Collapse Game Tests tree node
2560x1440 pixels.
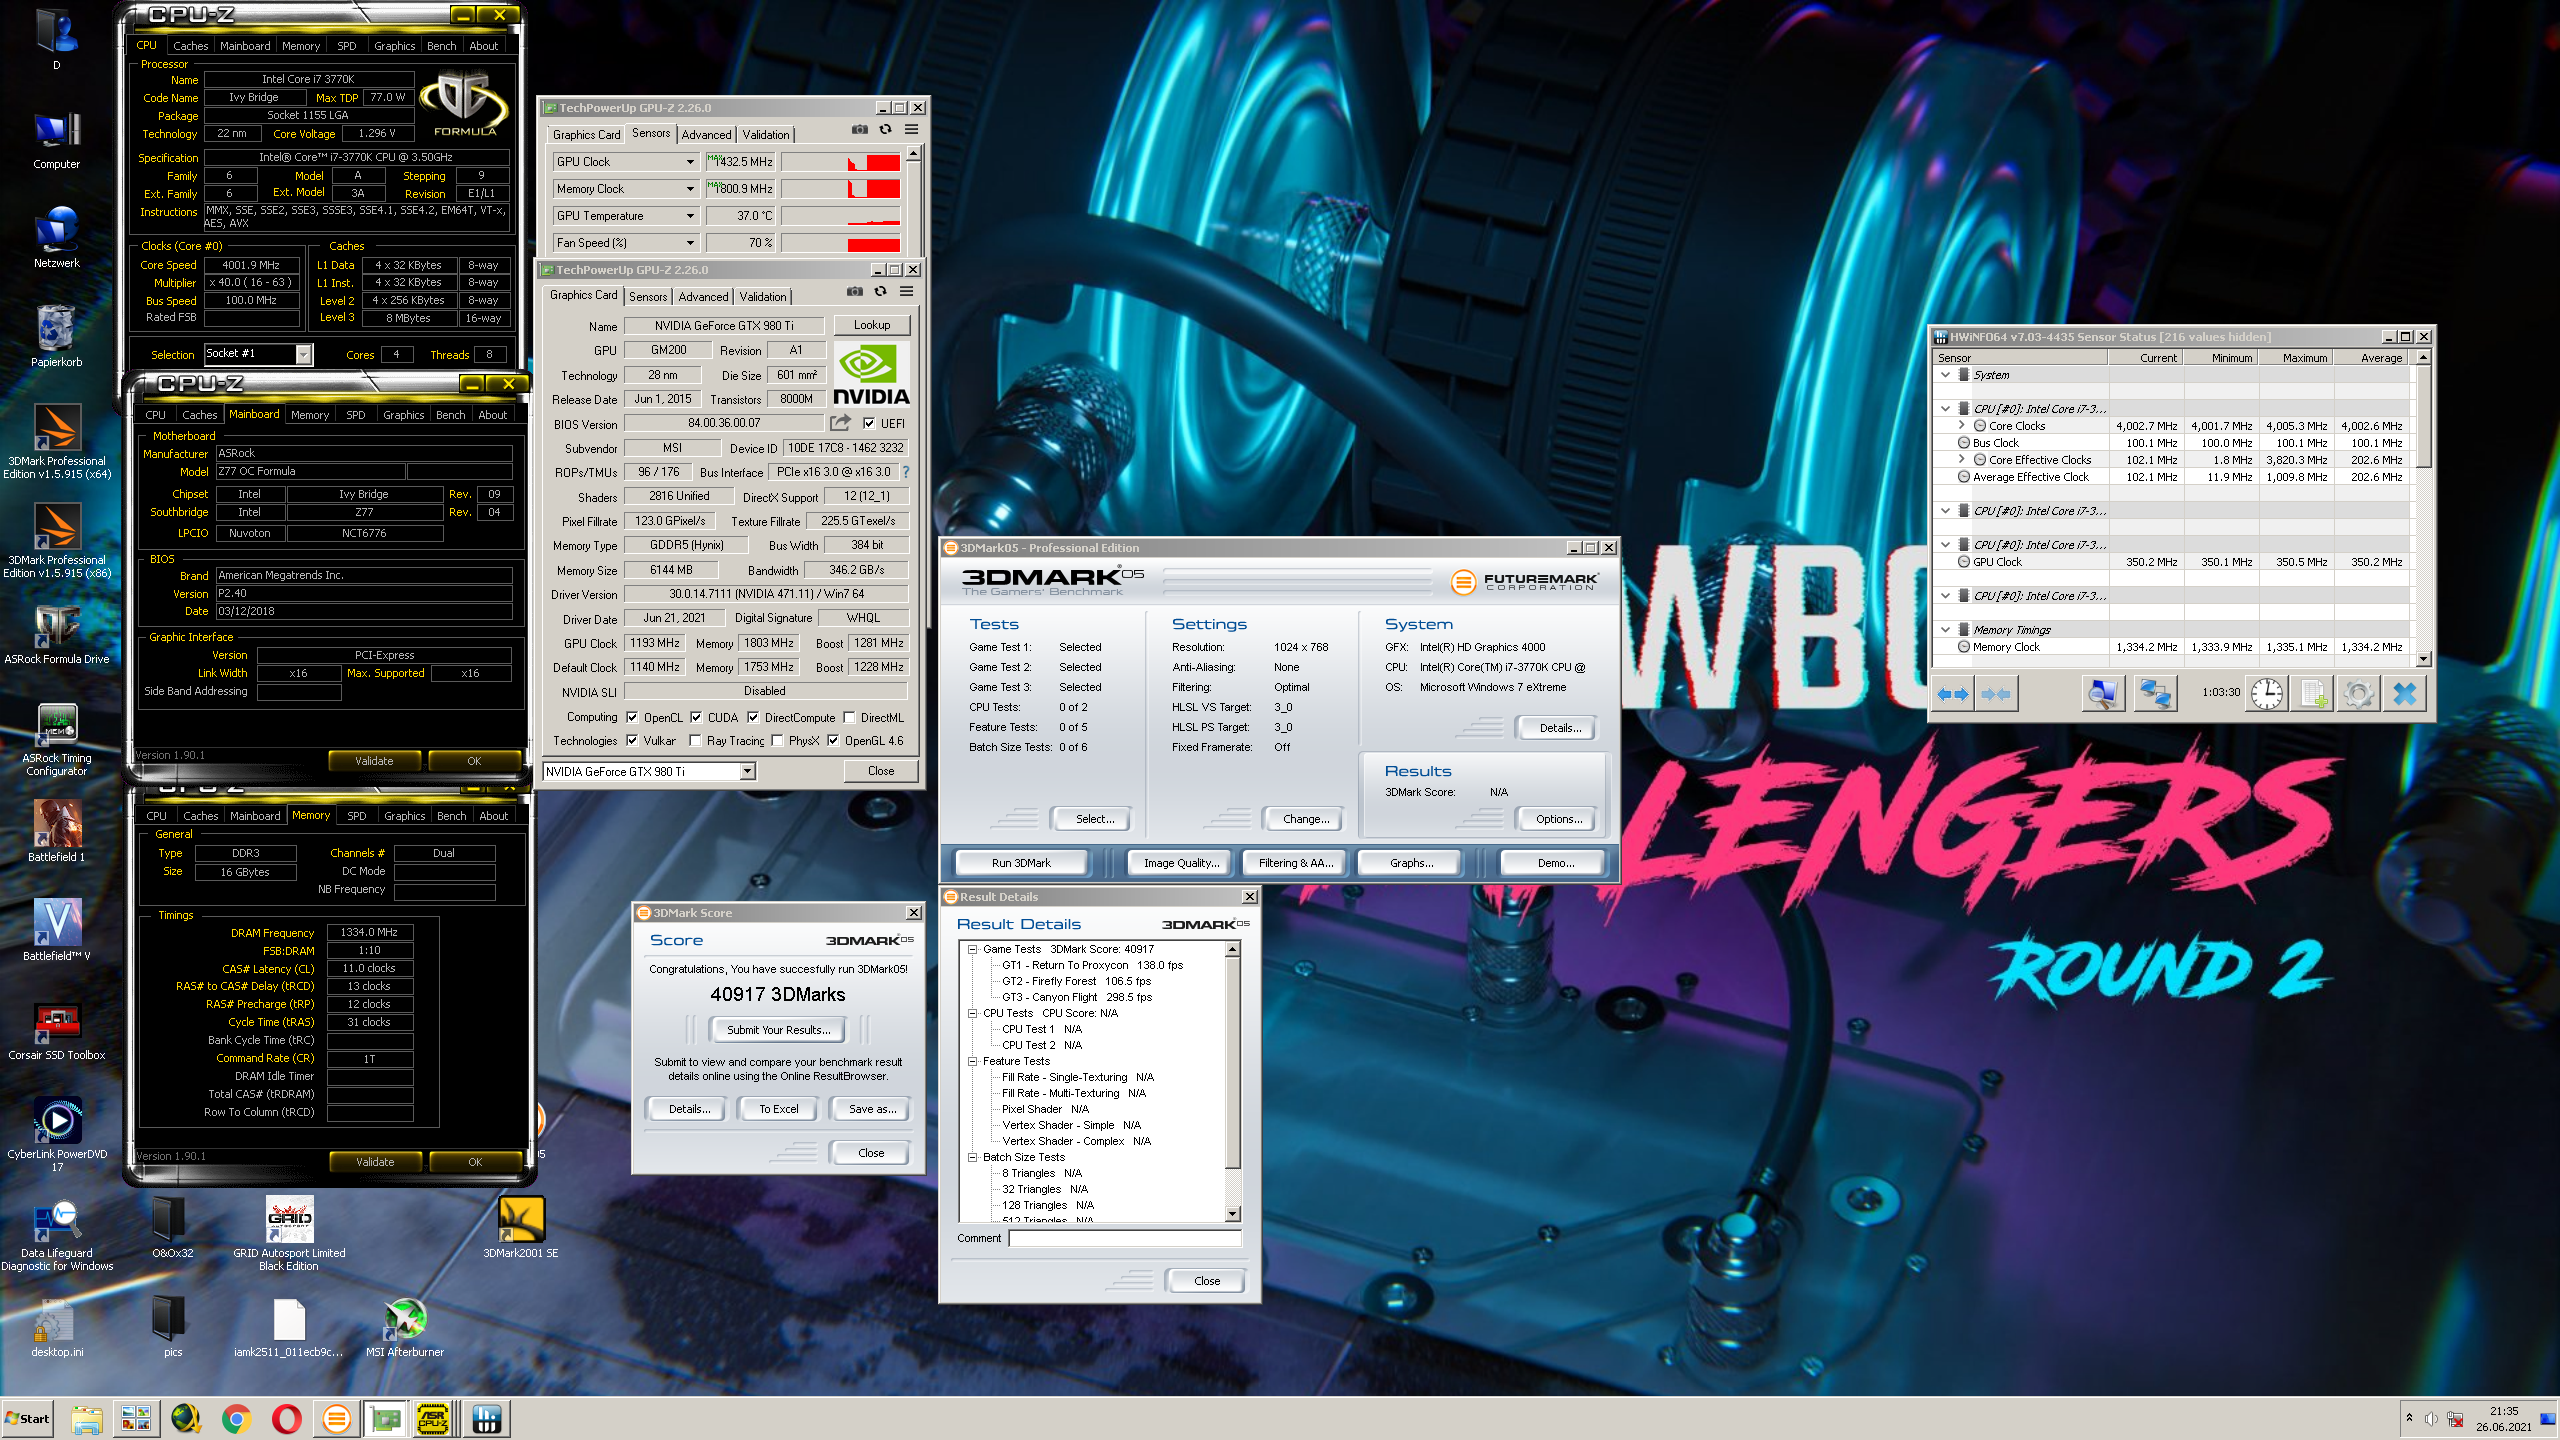(972, 949)
